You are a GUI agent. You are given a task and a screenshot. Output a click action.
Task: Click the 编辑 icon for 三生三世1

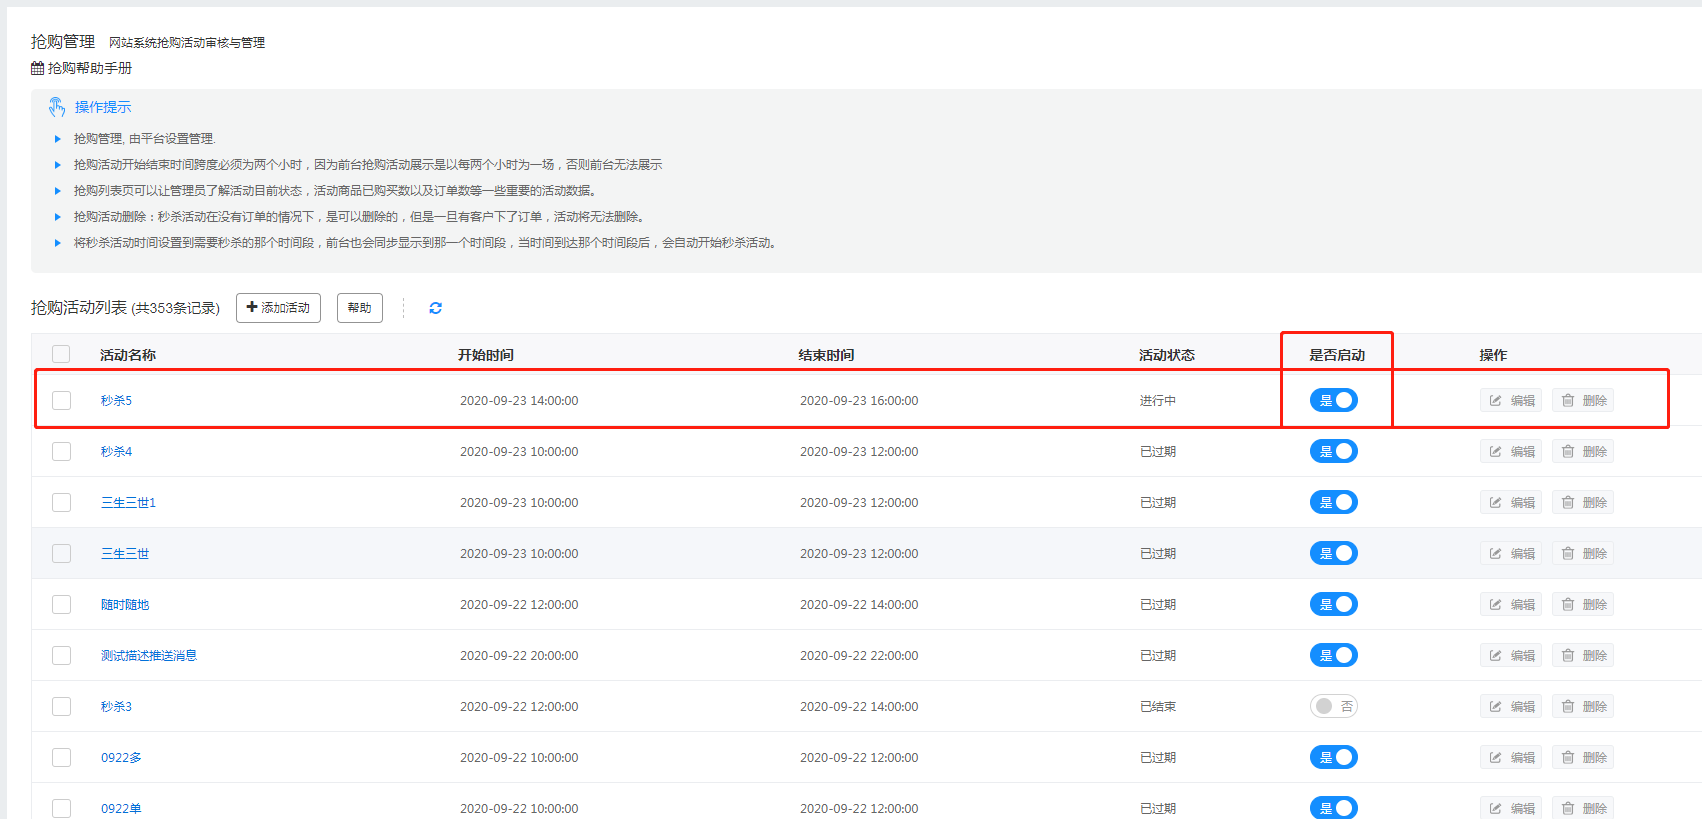1496,503
